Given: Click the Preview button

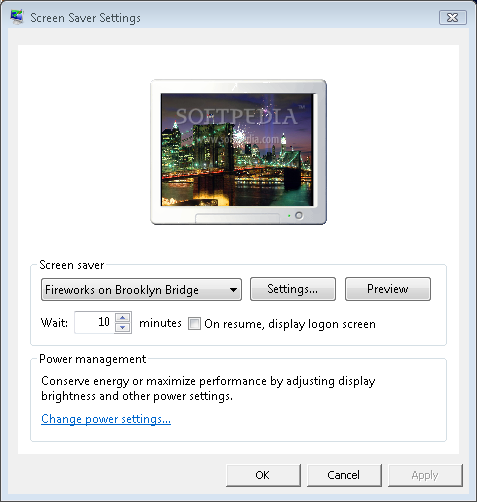Looking at the screenshot, I should [x=388, y=289].
